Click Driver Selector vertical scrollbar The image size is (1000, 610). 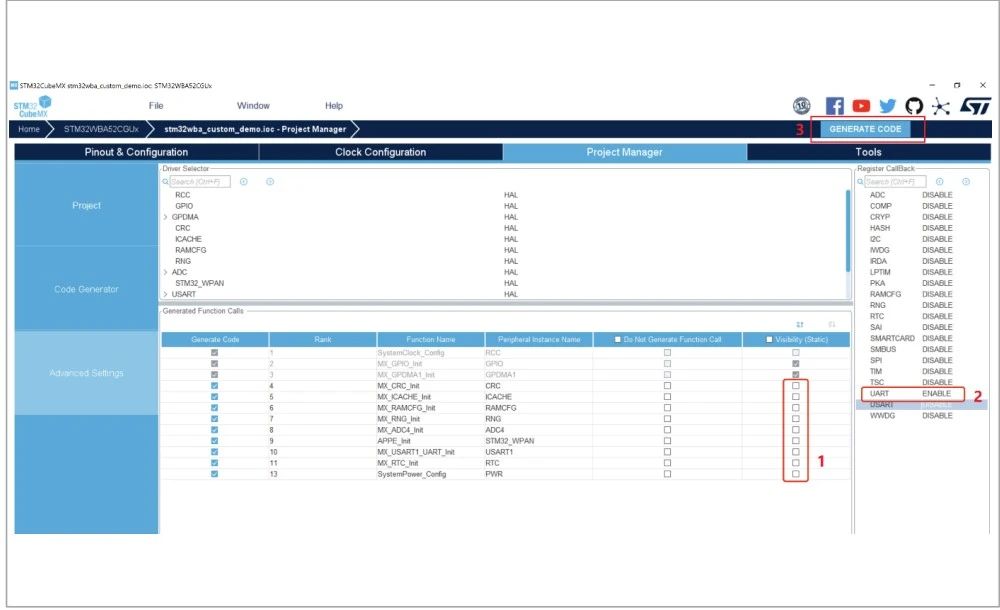[848, 230]
